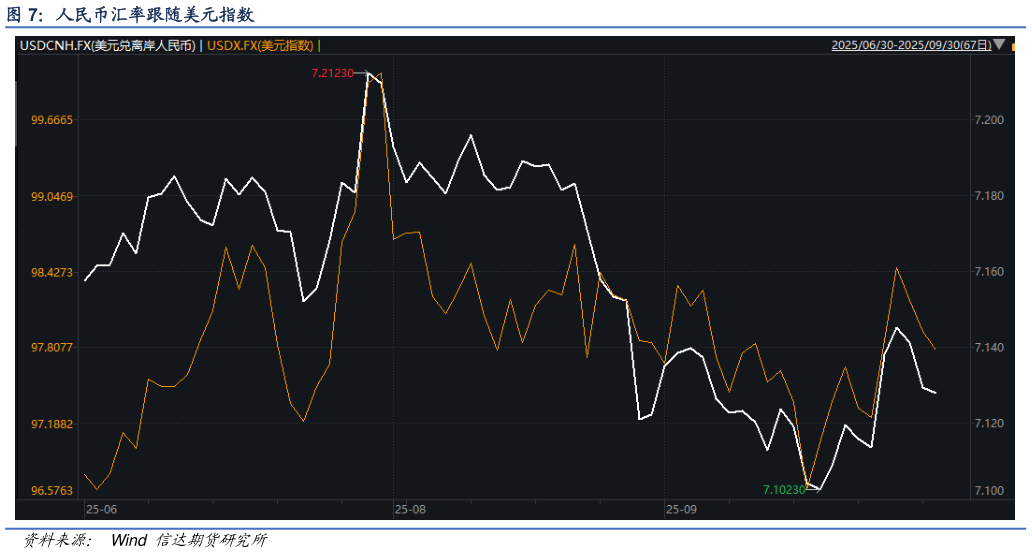Click the chart title 图 7 人民币汇率跟随美元指数
The image size is (1032, 553).
point(130,13)
